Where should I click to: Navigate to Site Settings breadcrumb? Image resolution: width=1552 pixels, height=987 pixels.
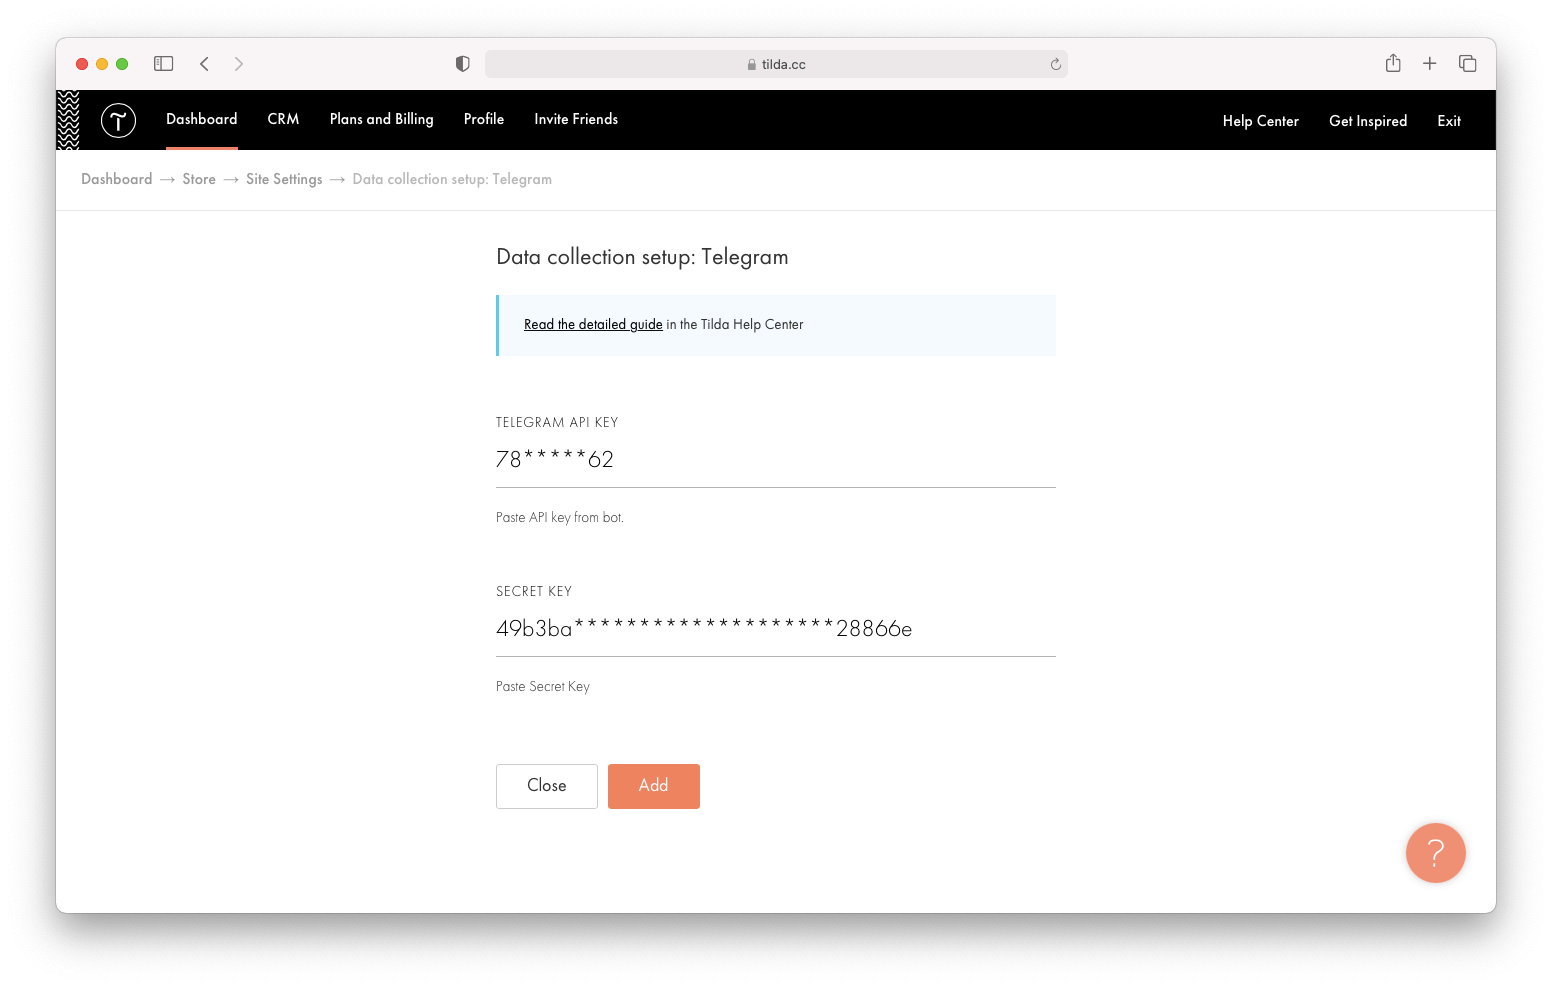[284, 179]
